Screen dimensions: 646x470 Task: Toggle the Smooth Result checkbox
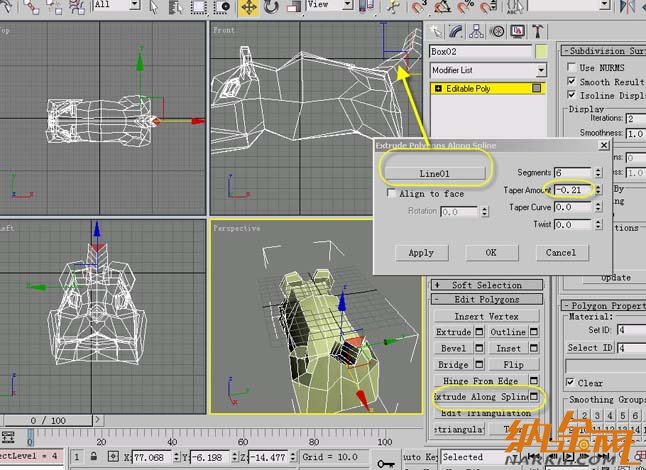(x=572, y=82)
